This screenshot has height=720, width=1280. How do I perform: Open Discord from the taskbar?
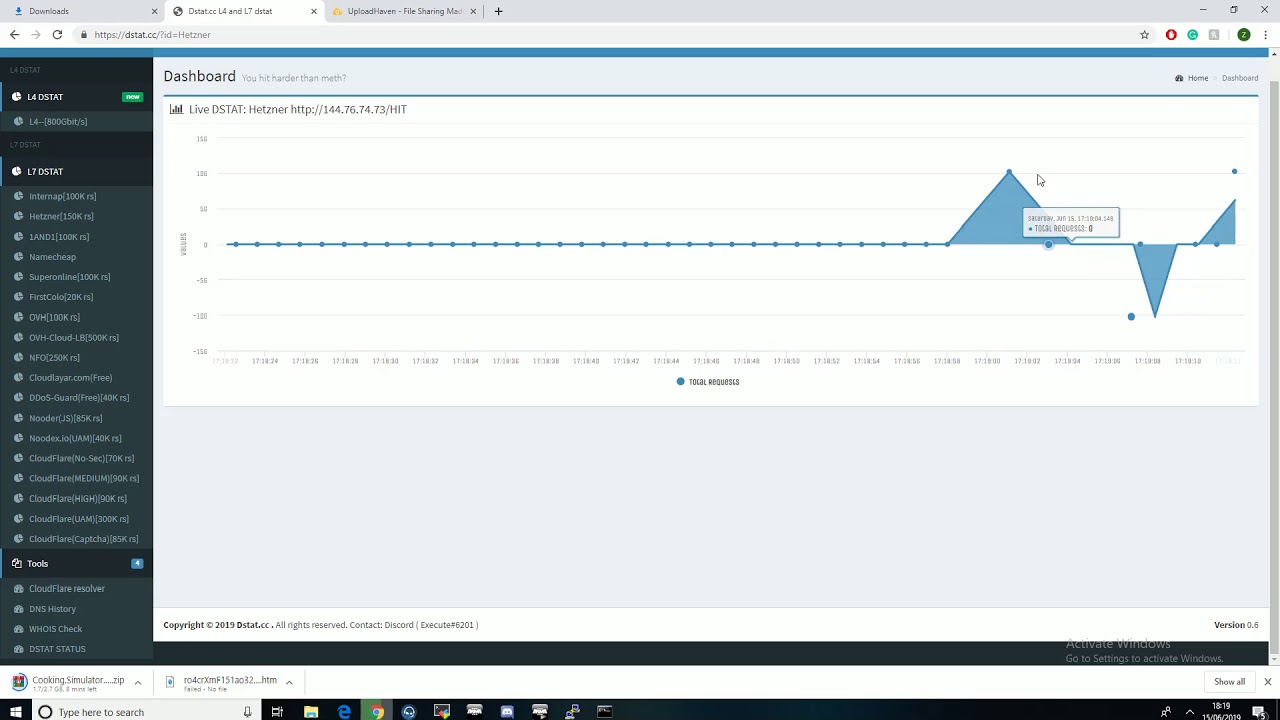pos(507,712)
